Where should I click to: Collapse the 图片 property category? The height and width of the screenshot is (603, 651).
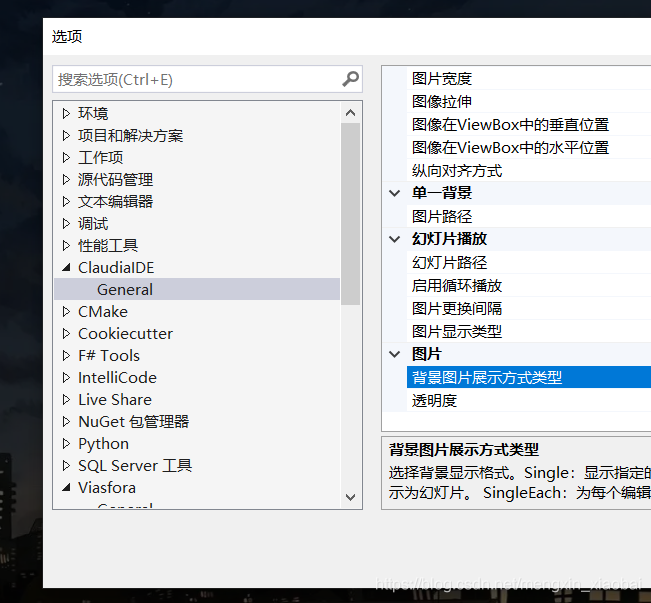click(x=394, y=354)
